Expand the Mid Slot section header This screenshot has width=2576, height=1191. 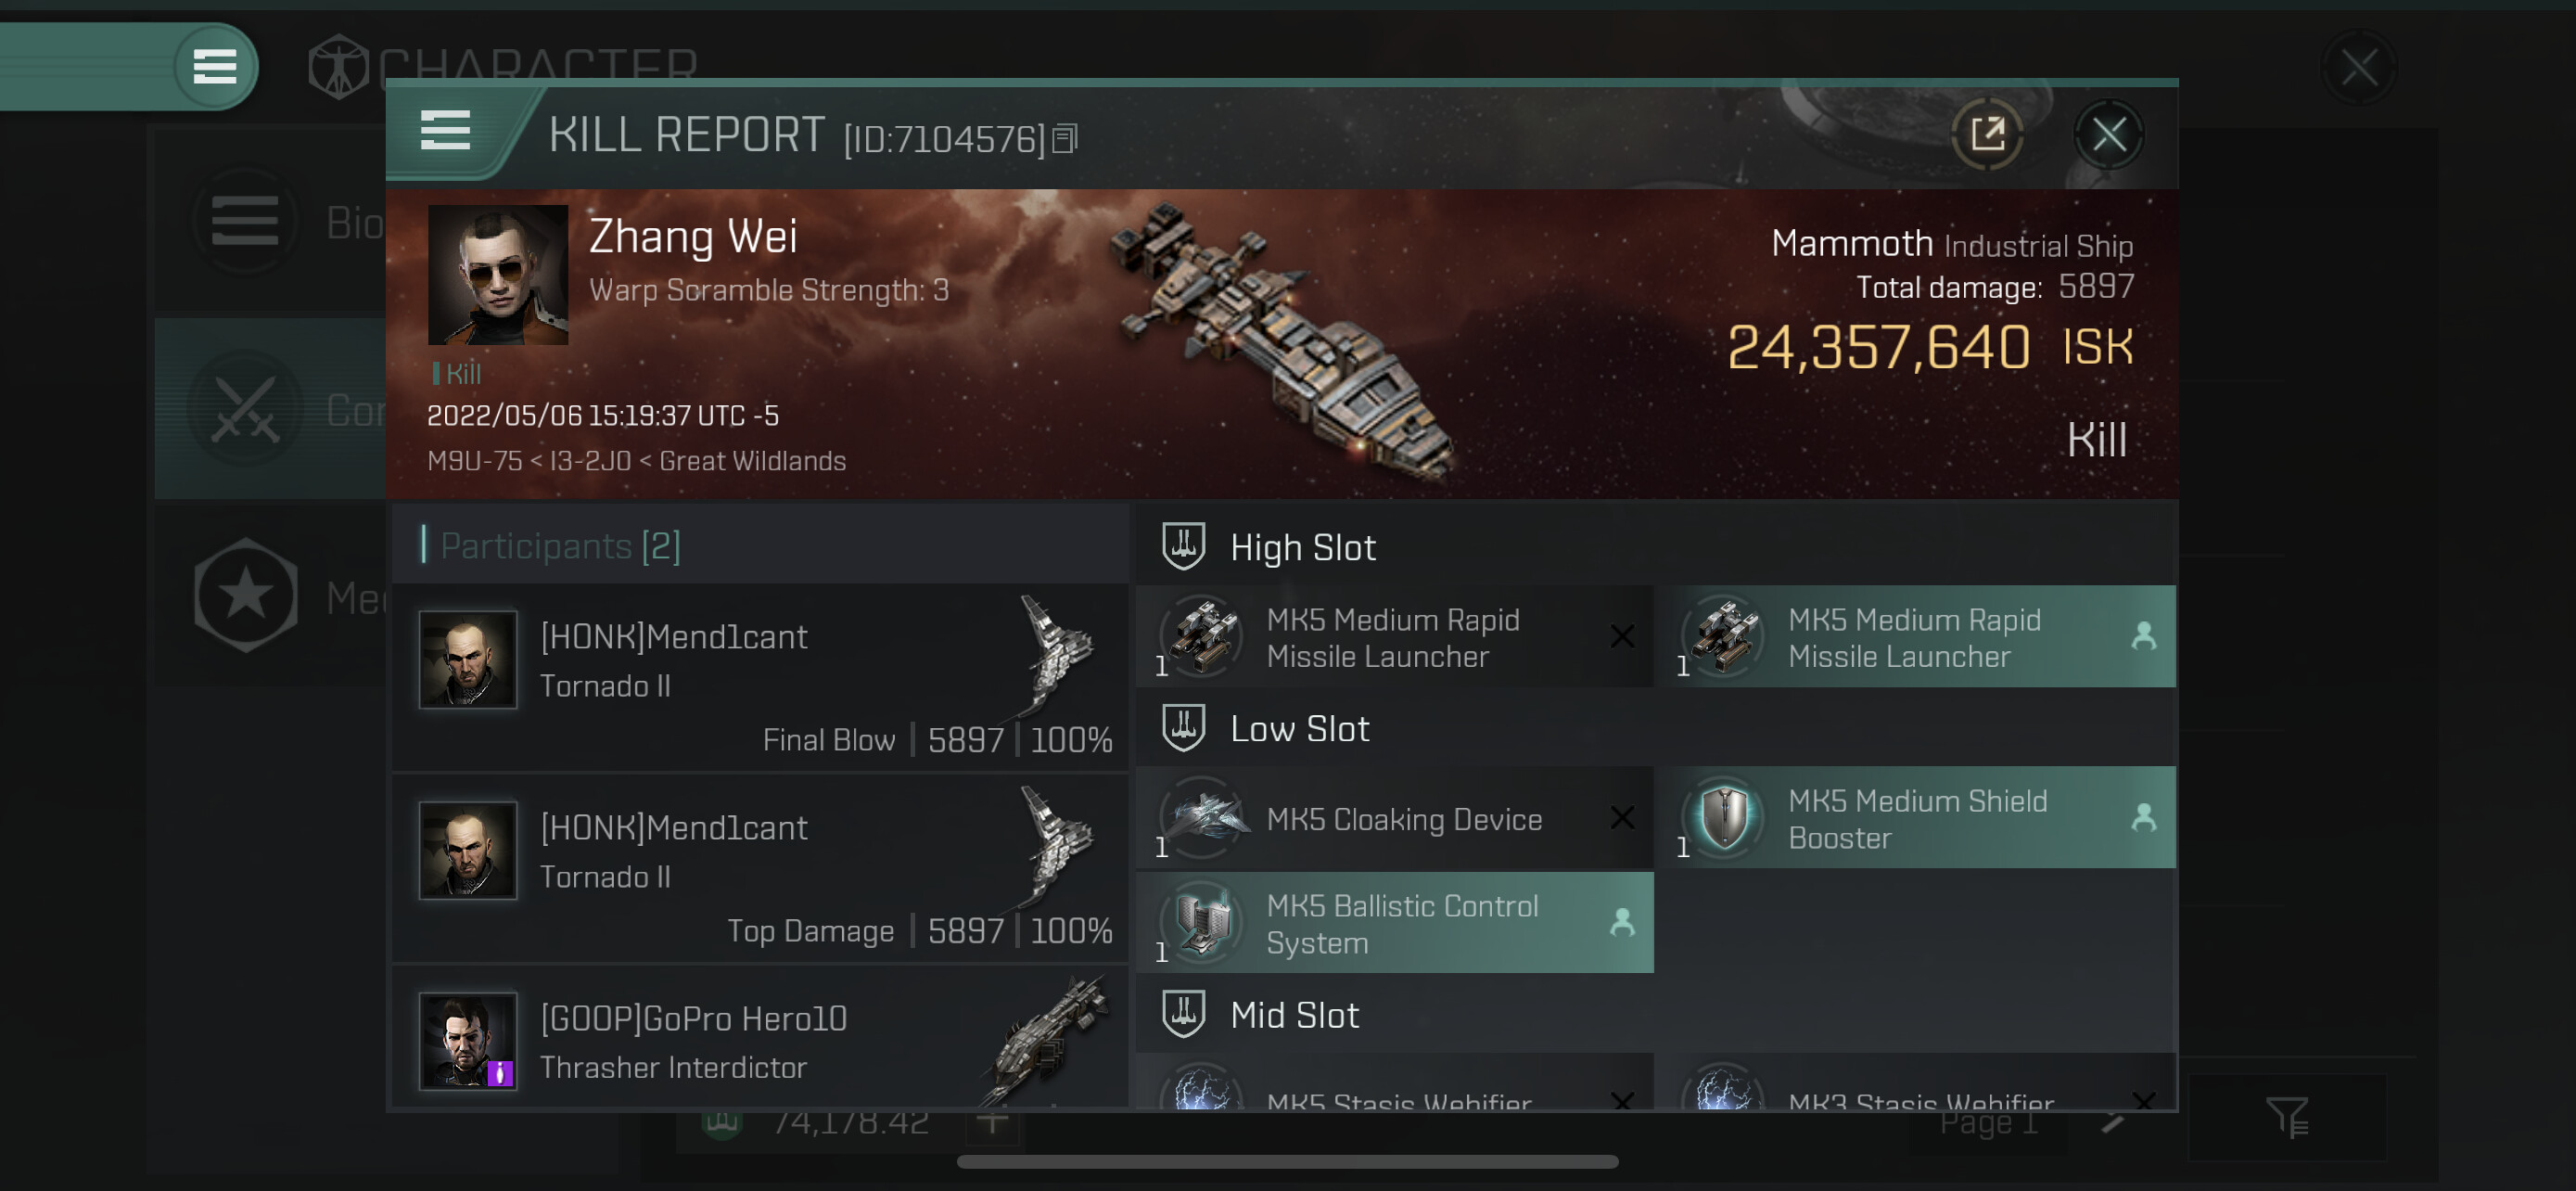(1295, 1015)
